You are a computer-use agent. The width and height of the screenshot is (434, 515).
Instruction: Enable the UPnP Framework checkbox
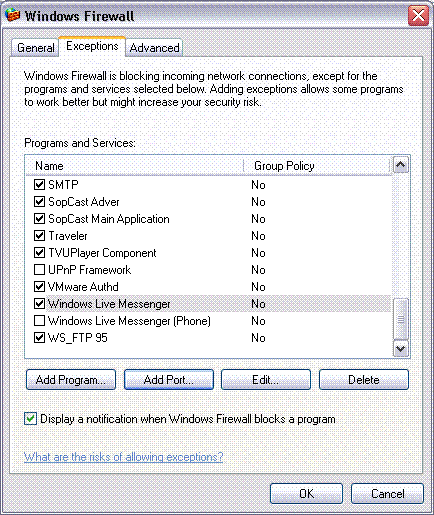tap(39, 269)
